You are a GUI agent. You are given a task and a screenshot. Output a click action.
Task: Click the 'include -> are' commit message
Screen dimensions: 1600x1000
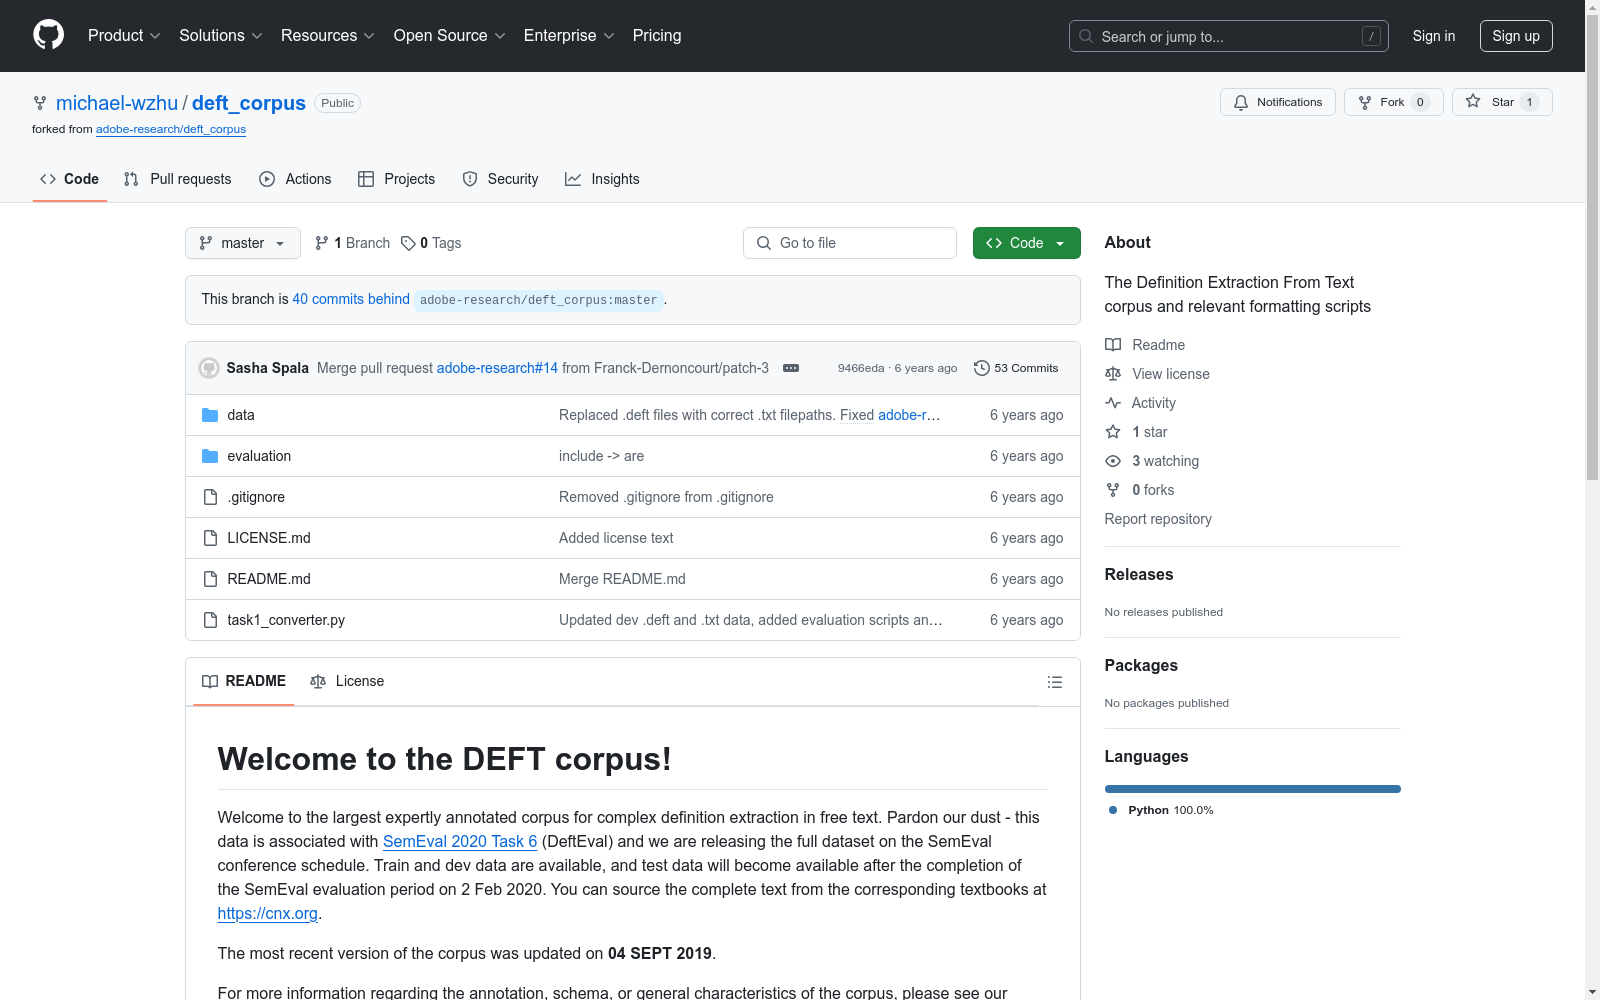point(601,456)
